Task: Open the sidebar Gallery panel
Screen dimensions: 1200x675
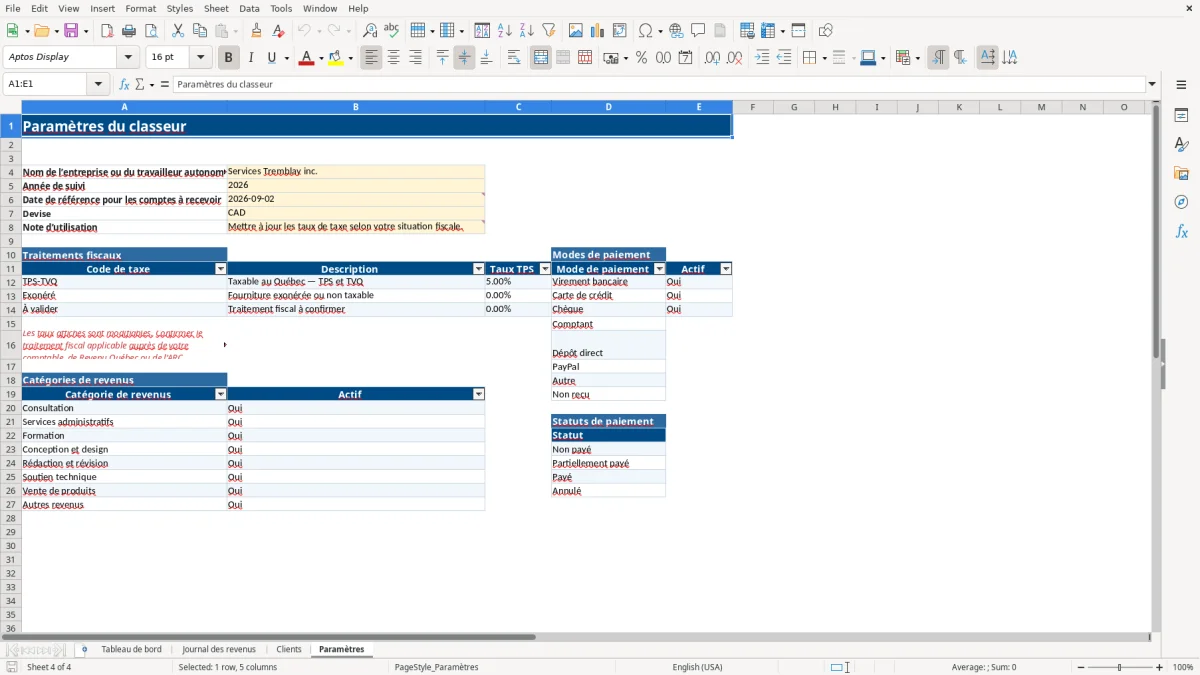Action: click(x=1181, y=173)
